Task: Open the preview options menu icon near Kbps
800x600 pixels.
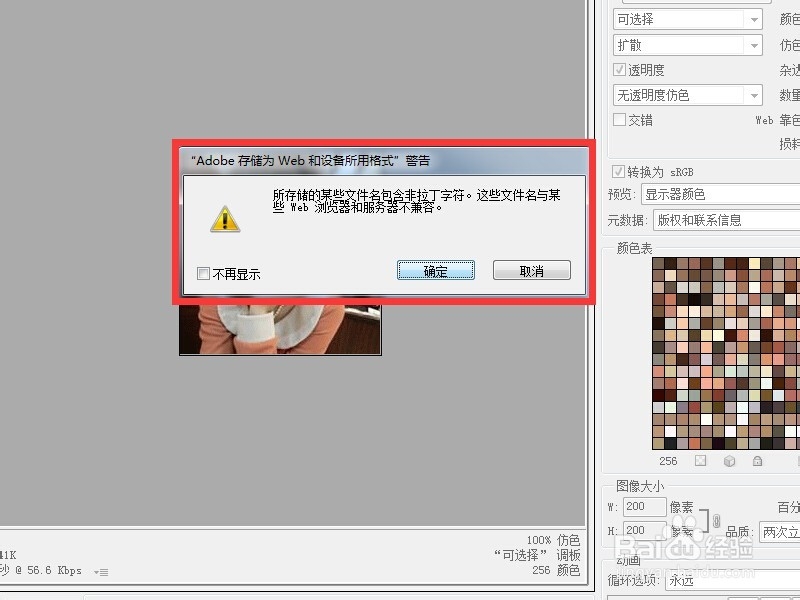Action: click(101, 572)
